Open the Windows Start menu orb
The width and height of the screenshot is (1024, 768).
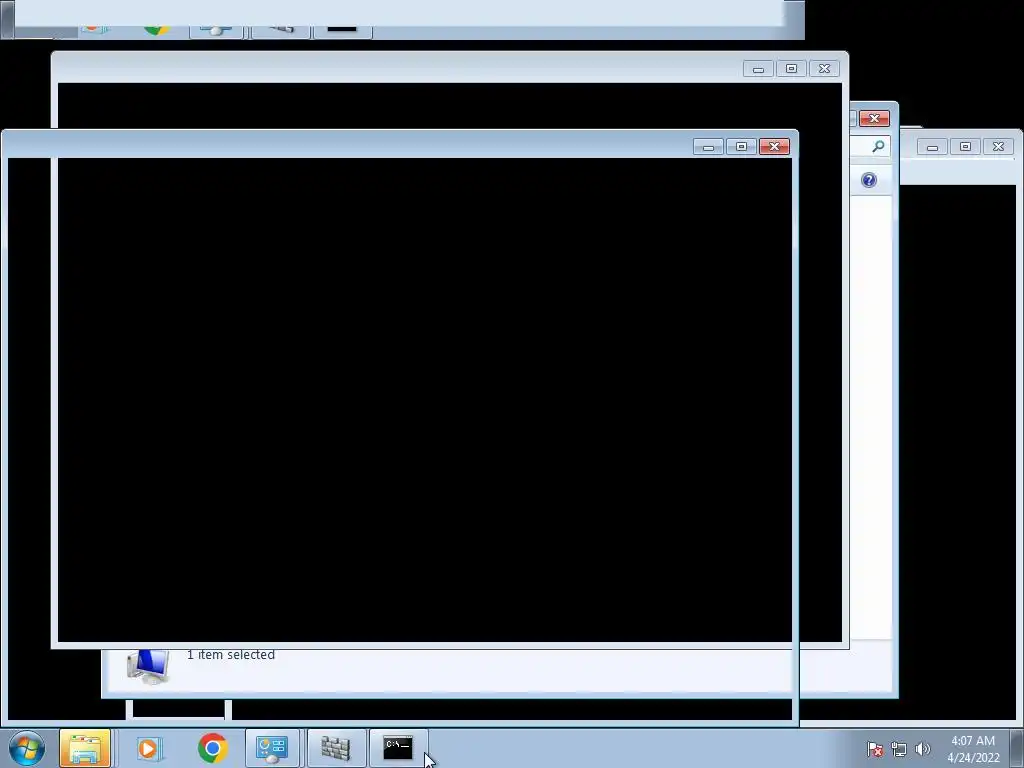(x=27, y=748)
